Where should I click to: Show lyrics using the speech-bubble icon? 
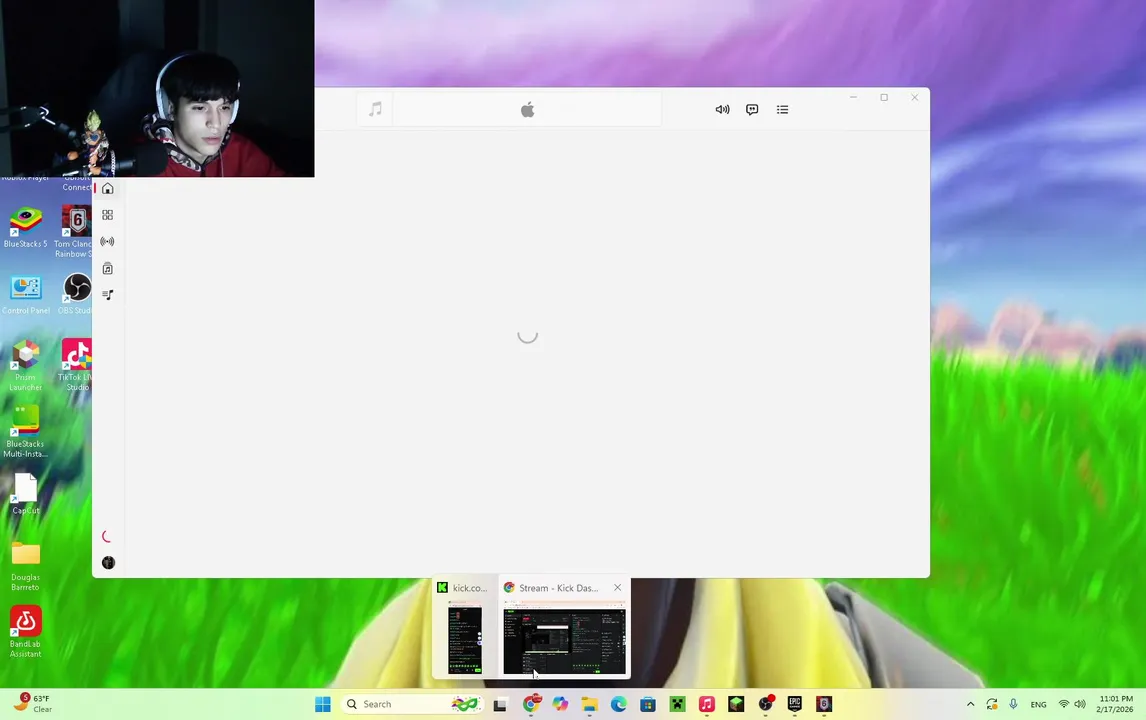click(752, 110)
